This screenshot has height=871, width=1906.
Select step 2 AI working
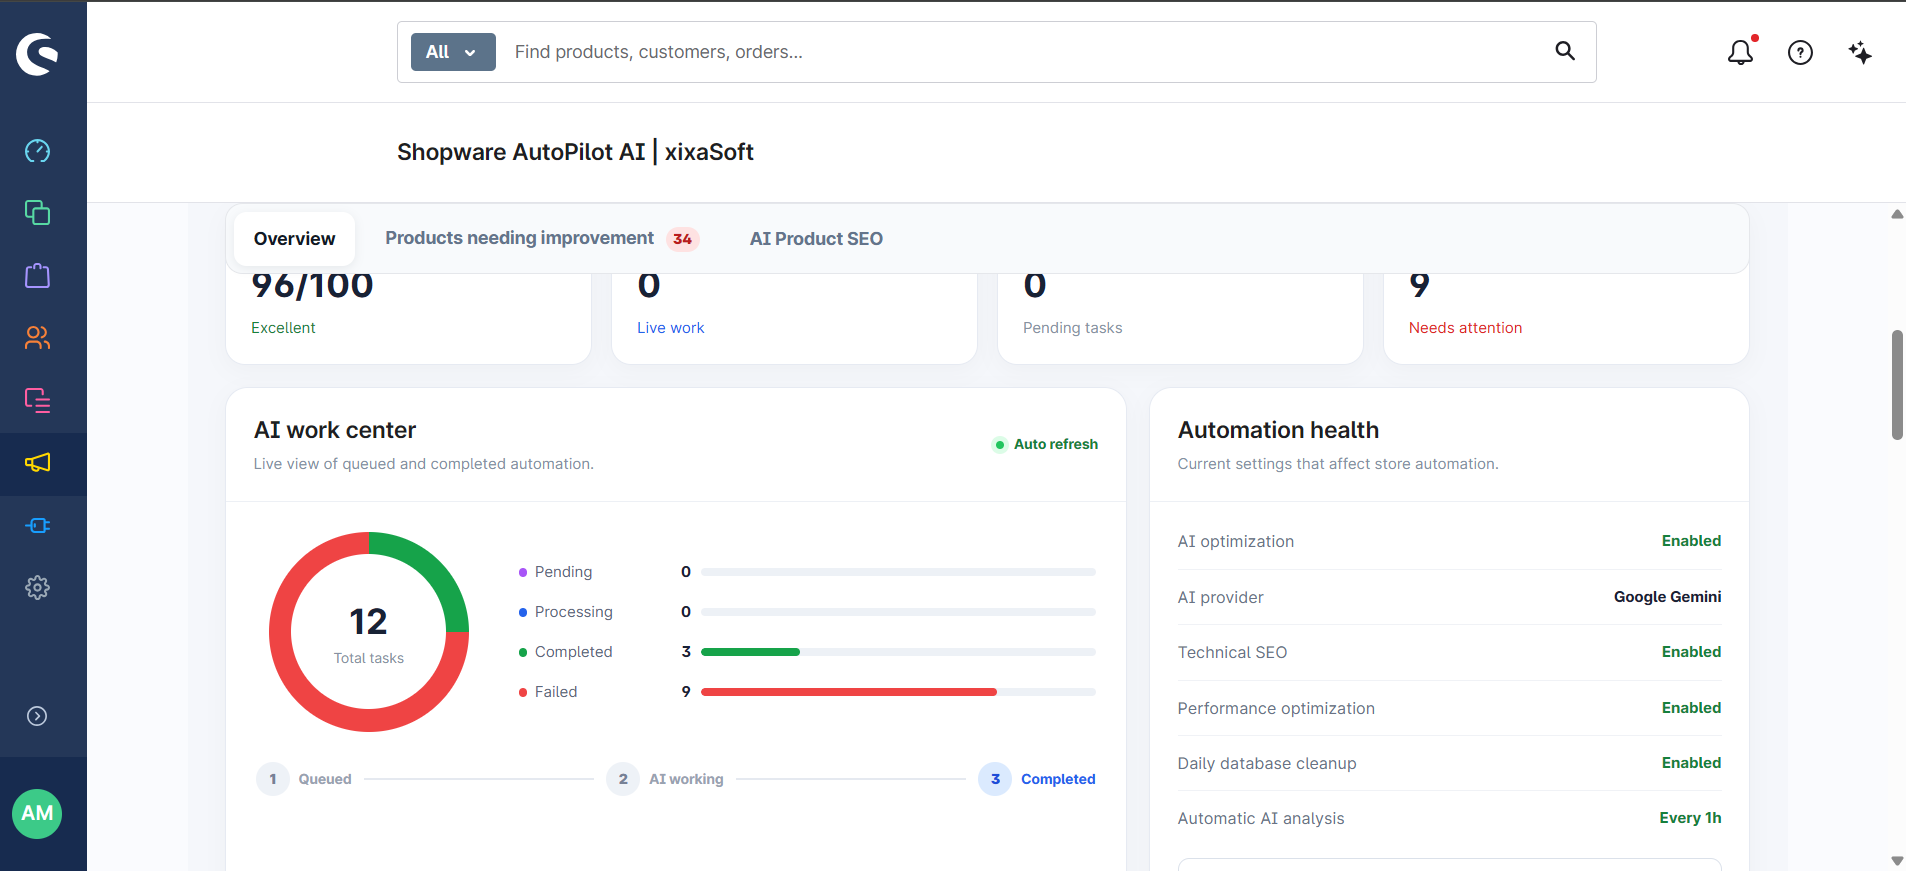(x=665, y=779)
